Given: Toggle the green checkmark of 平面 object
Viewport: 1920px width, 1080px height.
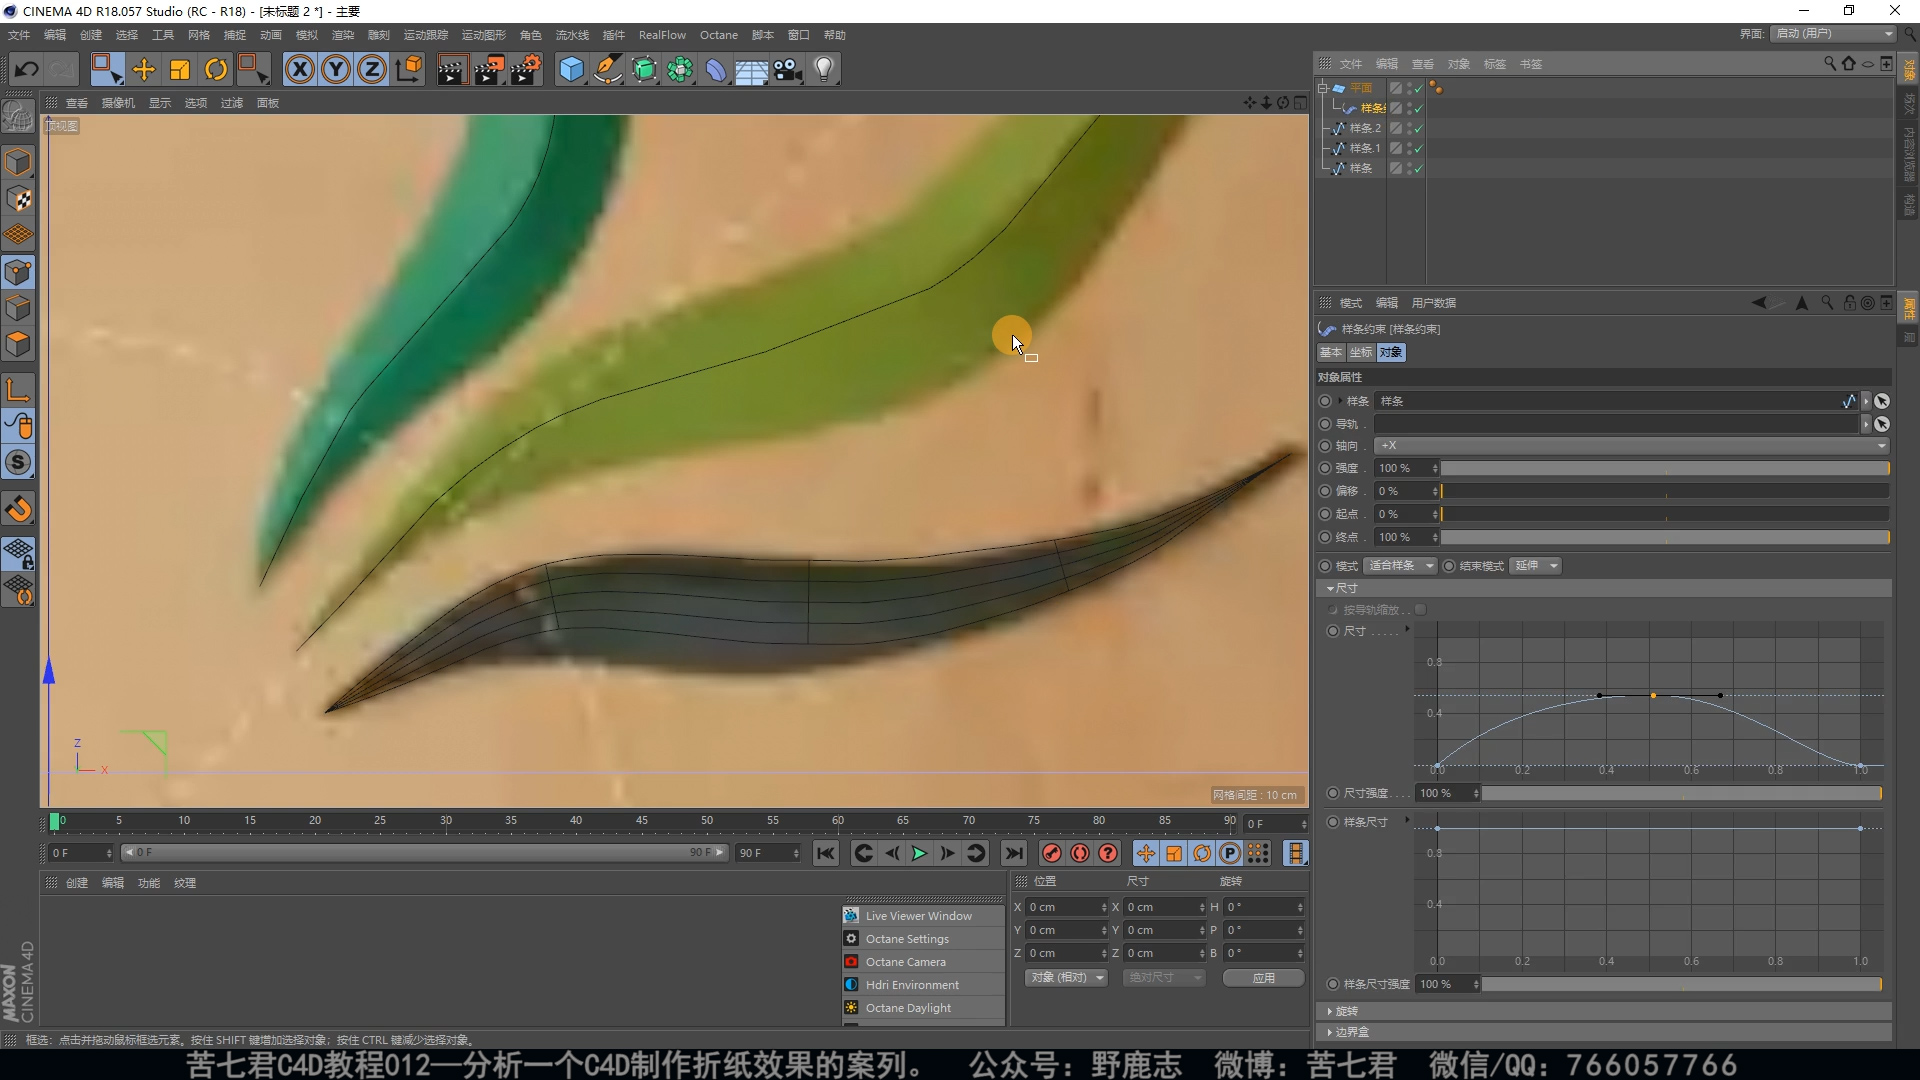Looking at the screenshot, I should (1419, 88).
